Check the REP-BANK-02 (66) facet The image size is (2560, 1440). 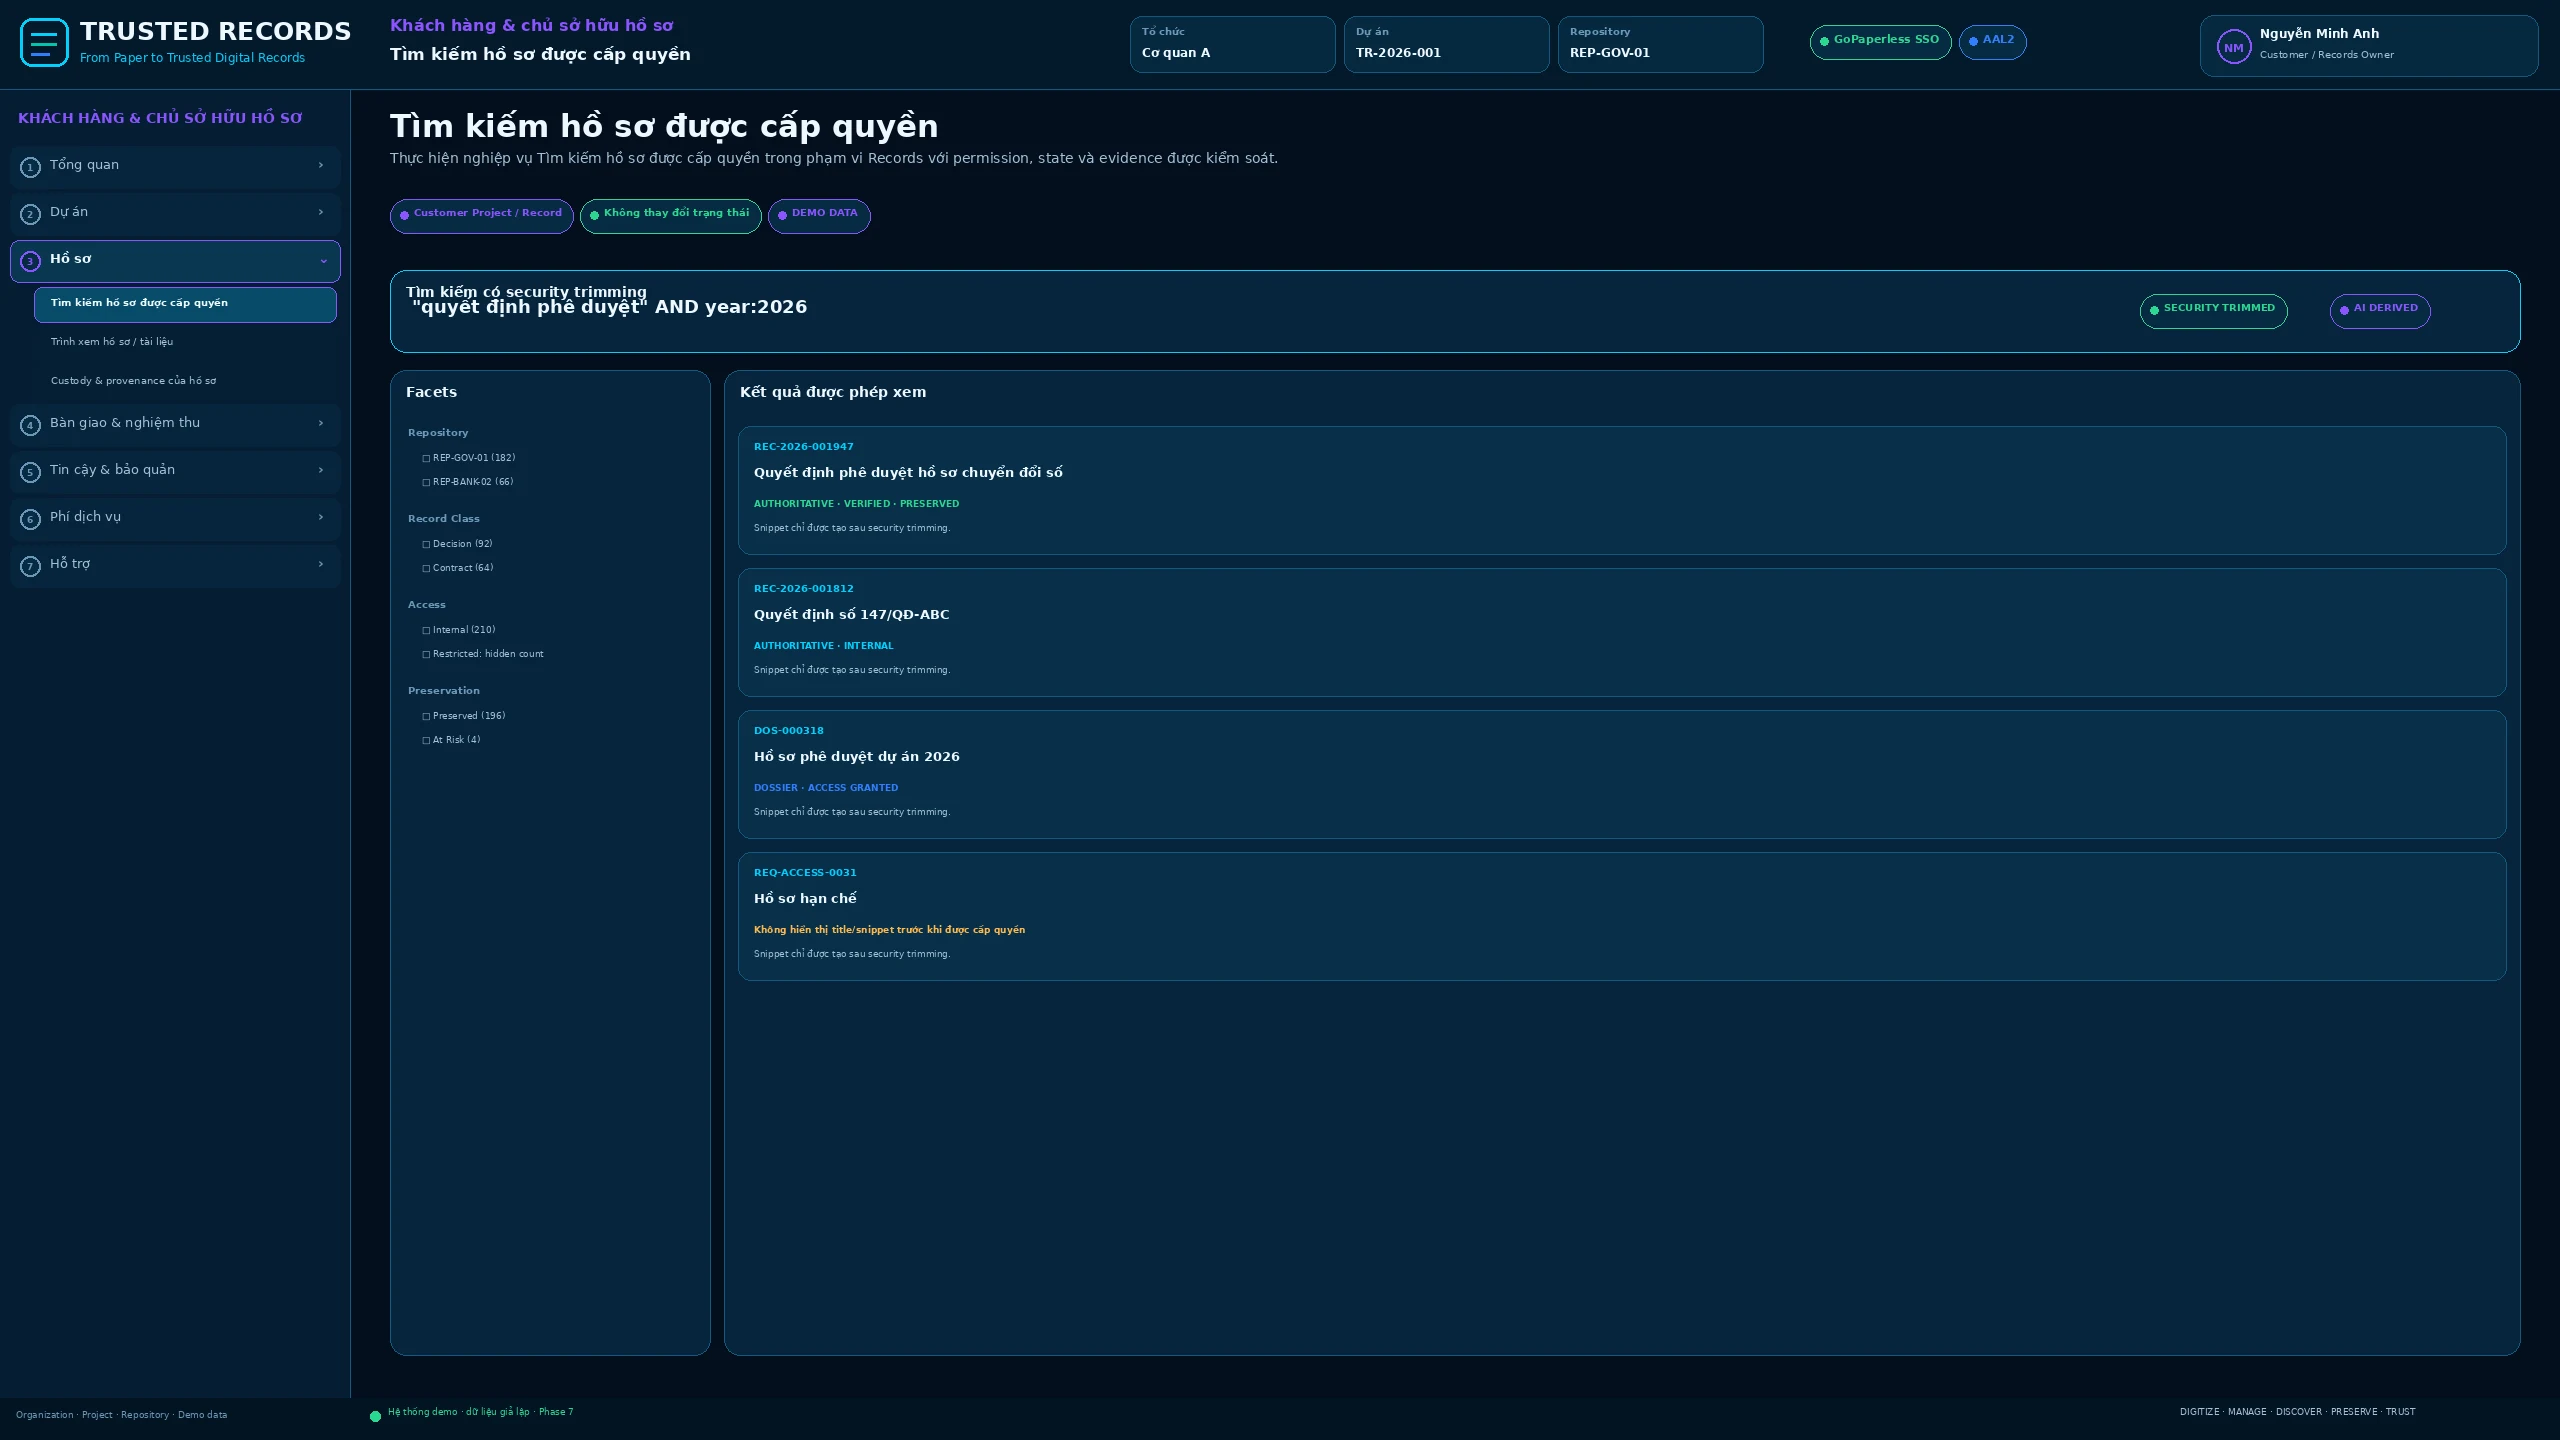click(426, 483)
